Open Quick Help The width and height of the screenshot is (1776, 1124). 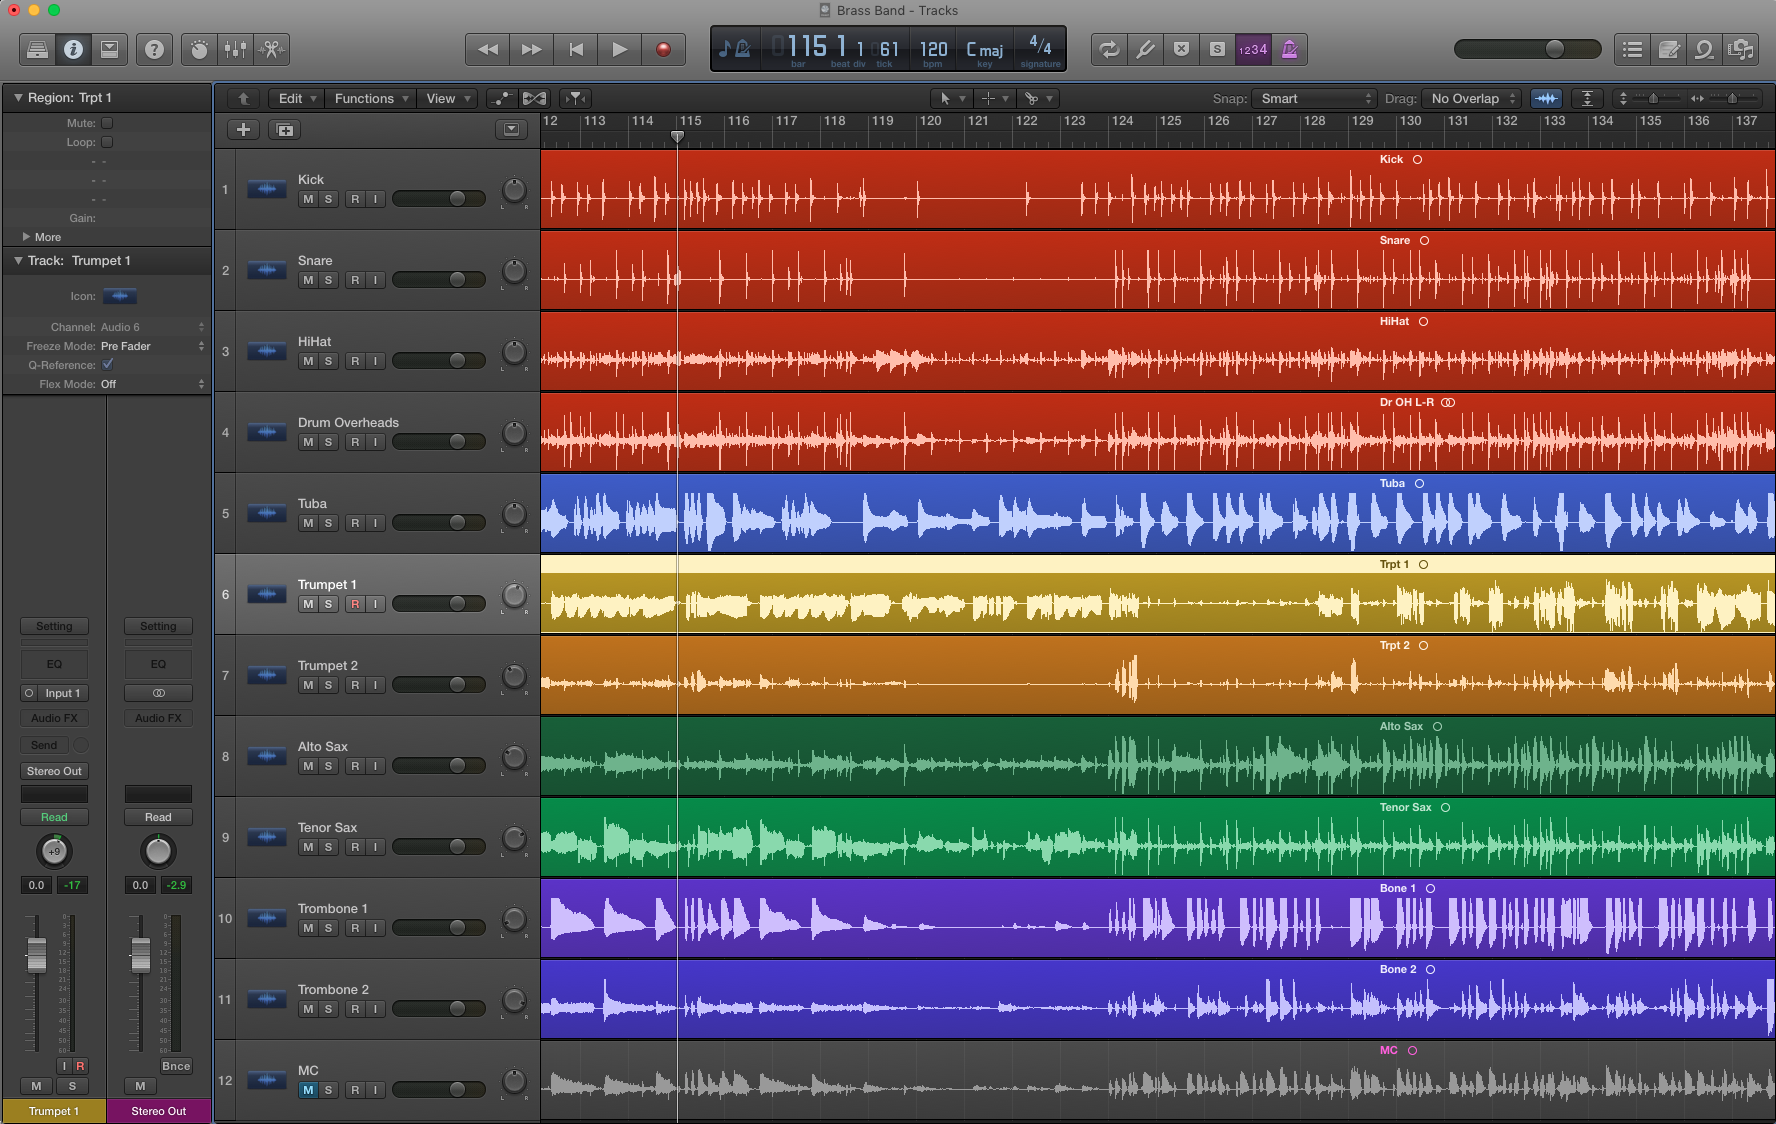point(154,49)
